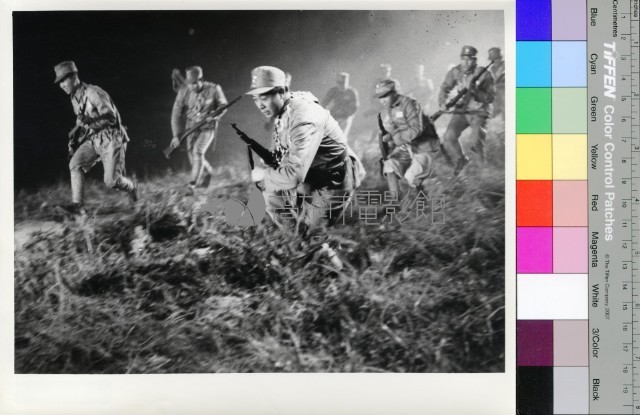The height and width of the screenshot is (415, 640).
Task: Pick the solid black color patch
Action: (x=534, y=390)
